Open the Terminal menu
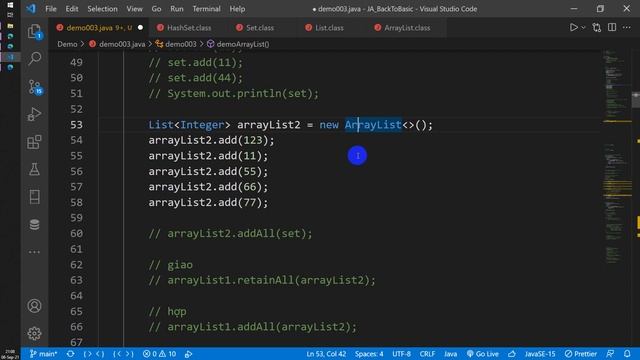This screenshot has width=640, height=360. (x=207, y=9)
